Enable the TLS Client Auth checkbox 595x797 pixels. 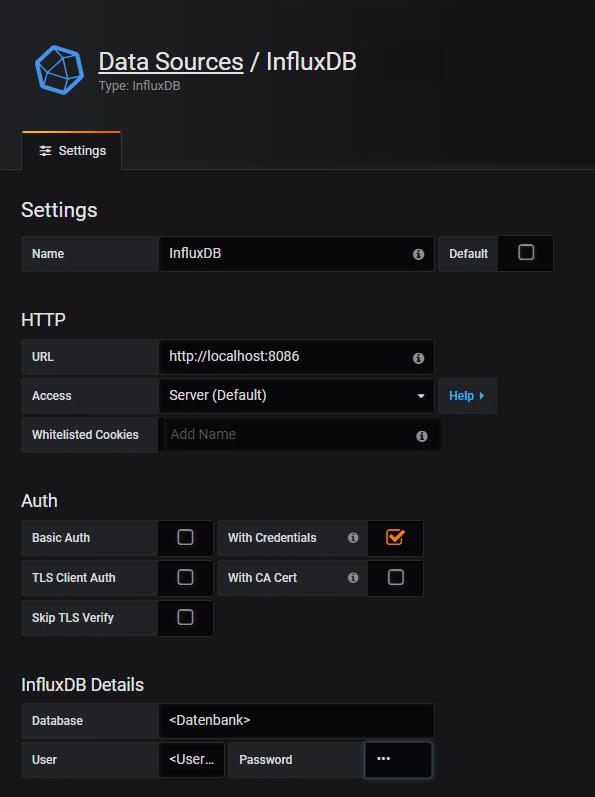click(x=185, y=577)
